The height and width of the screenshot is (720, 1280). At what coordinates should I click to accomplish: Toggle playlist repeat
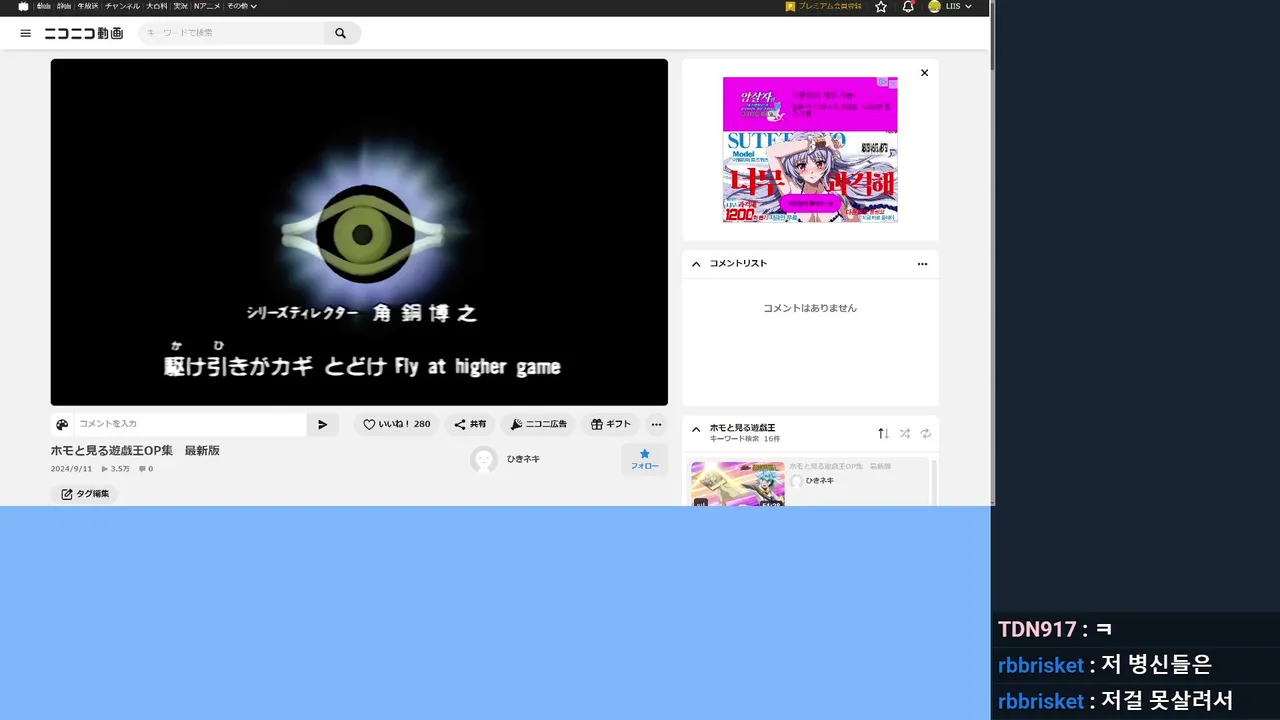pos(926,433)
